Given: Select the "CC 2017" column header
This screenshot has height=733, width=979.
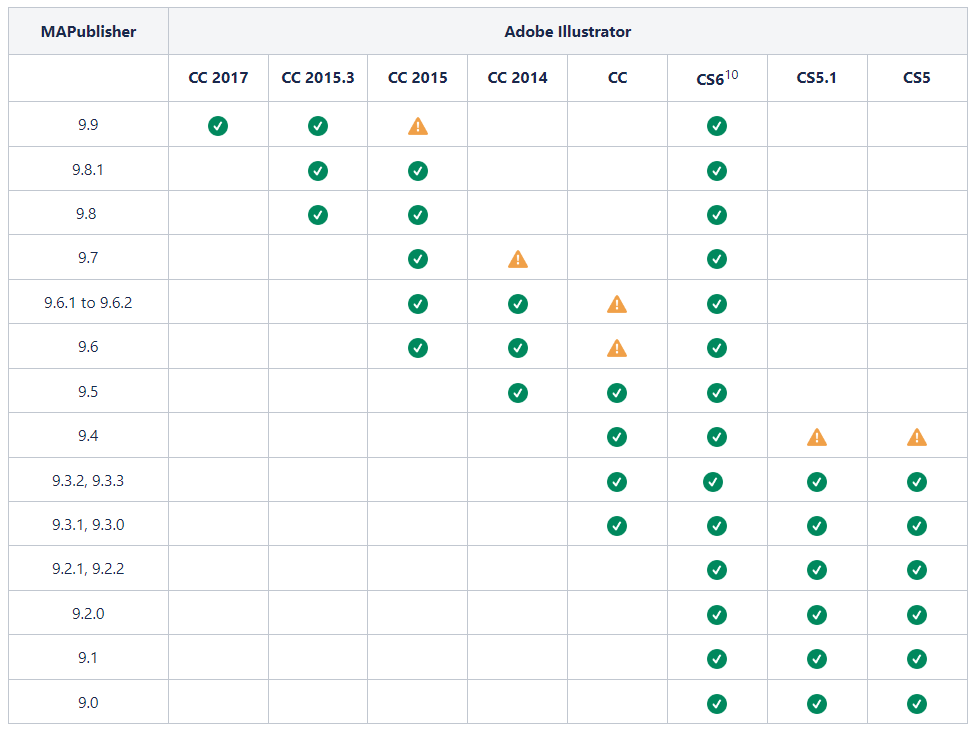Looking at the screenshot, I should 218,78.
